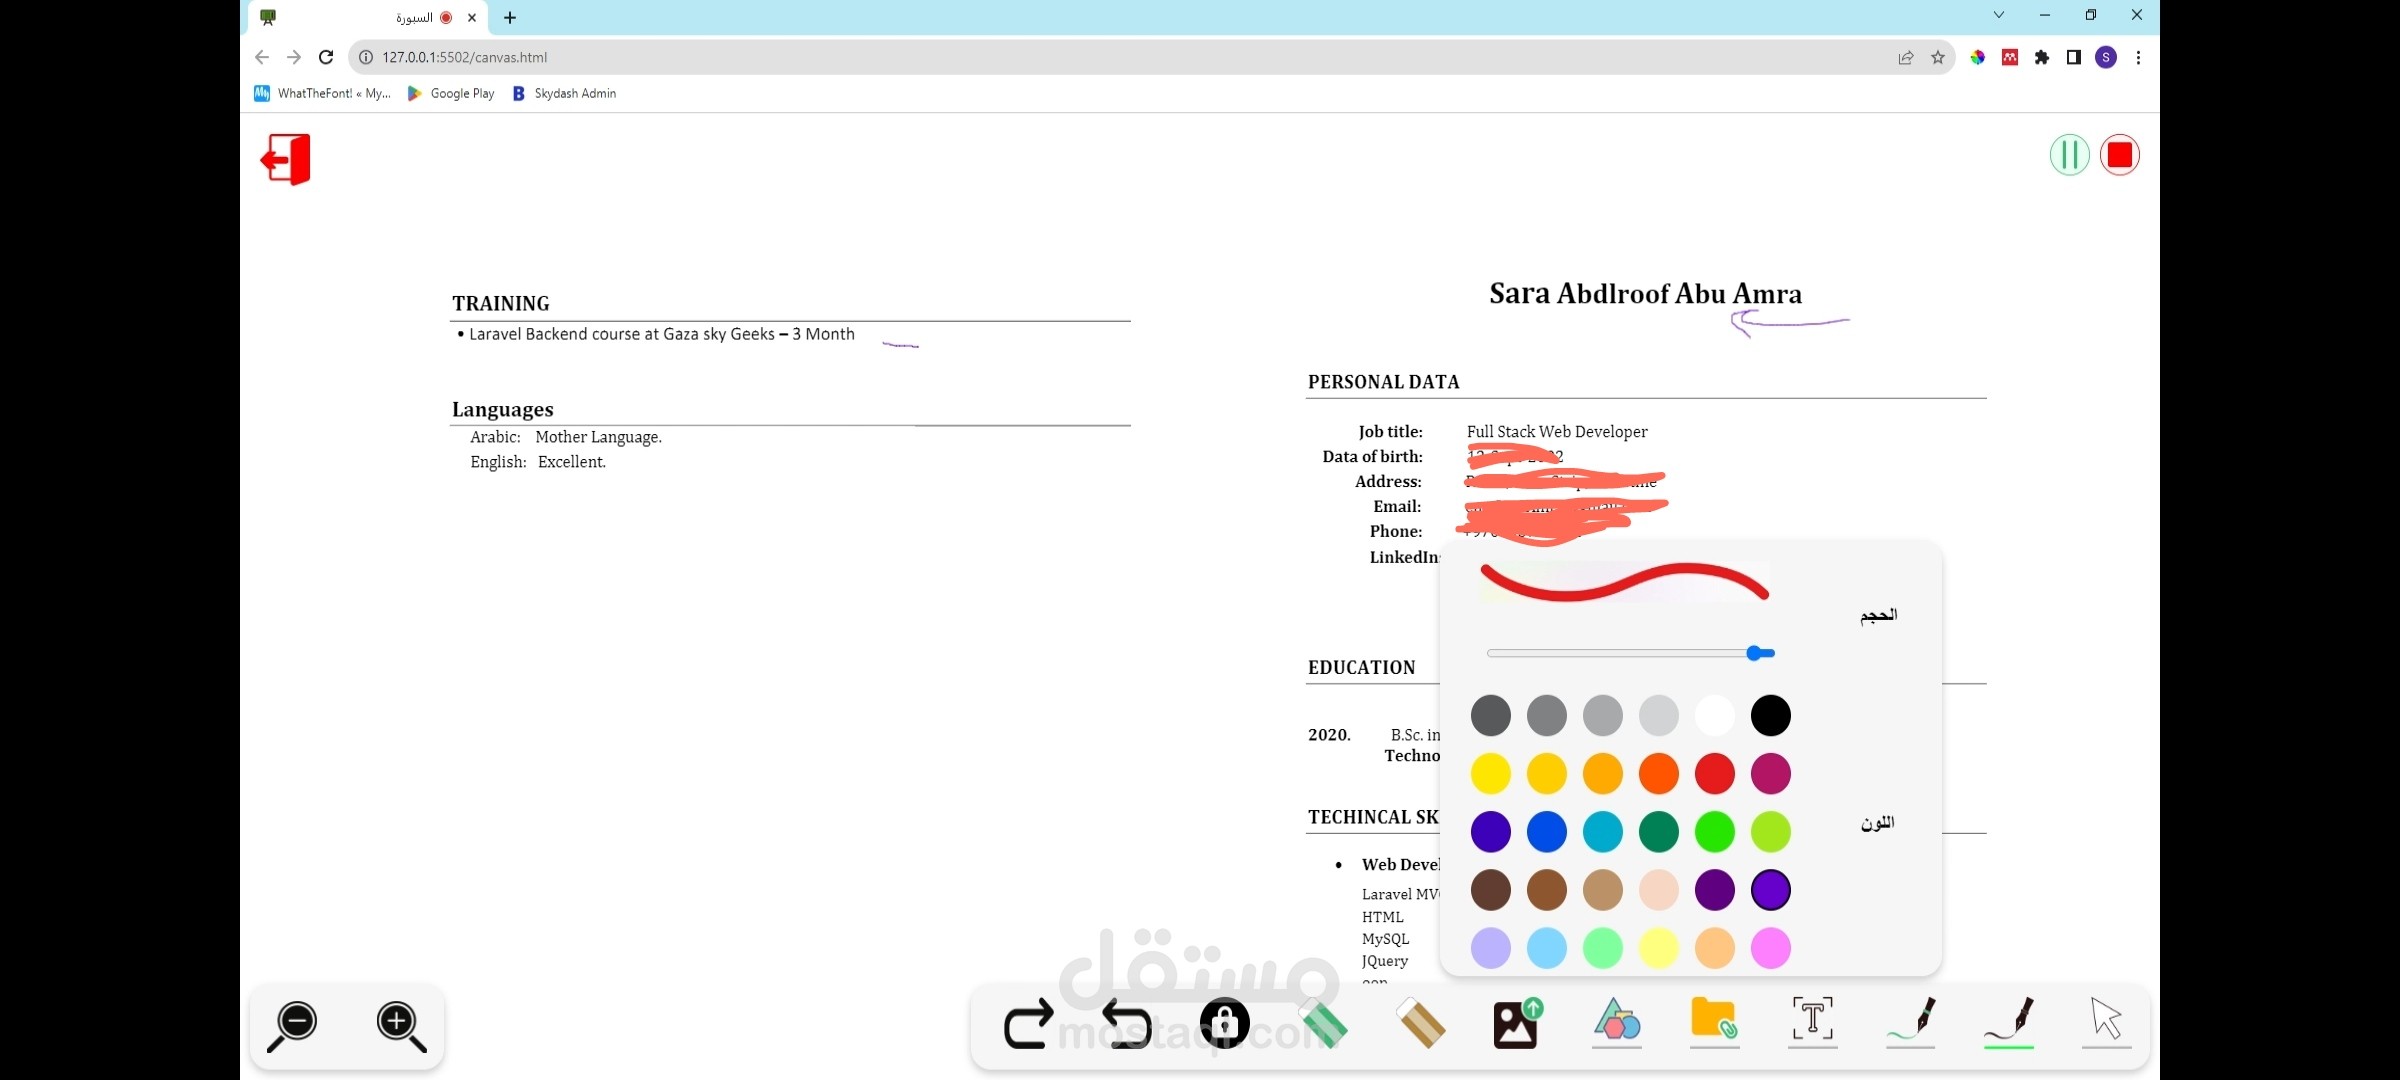Viewport: 2400px width, 1080px height.
Task: Select the brown eraser tool
Action: click(x=1421, y=1022)
